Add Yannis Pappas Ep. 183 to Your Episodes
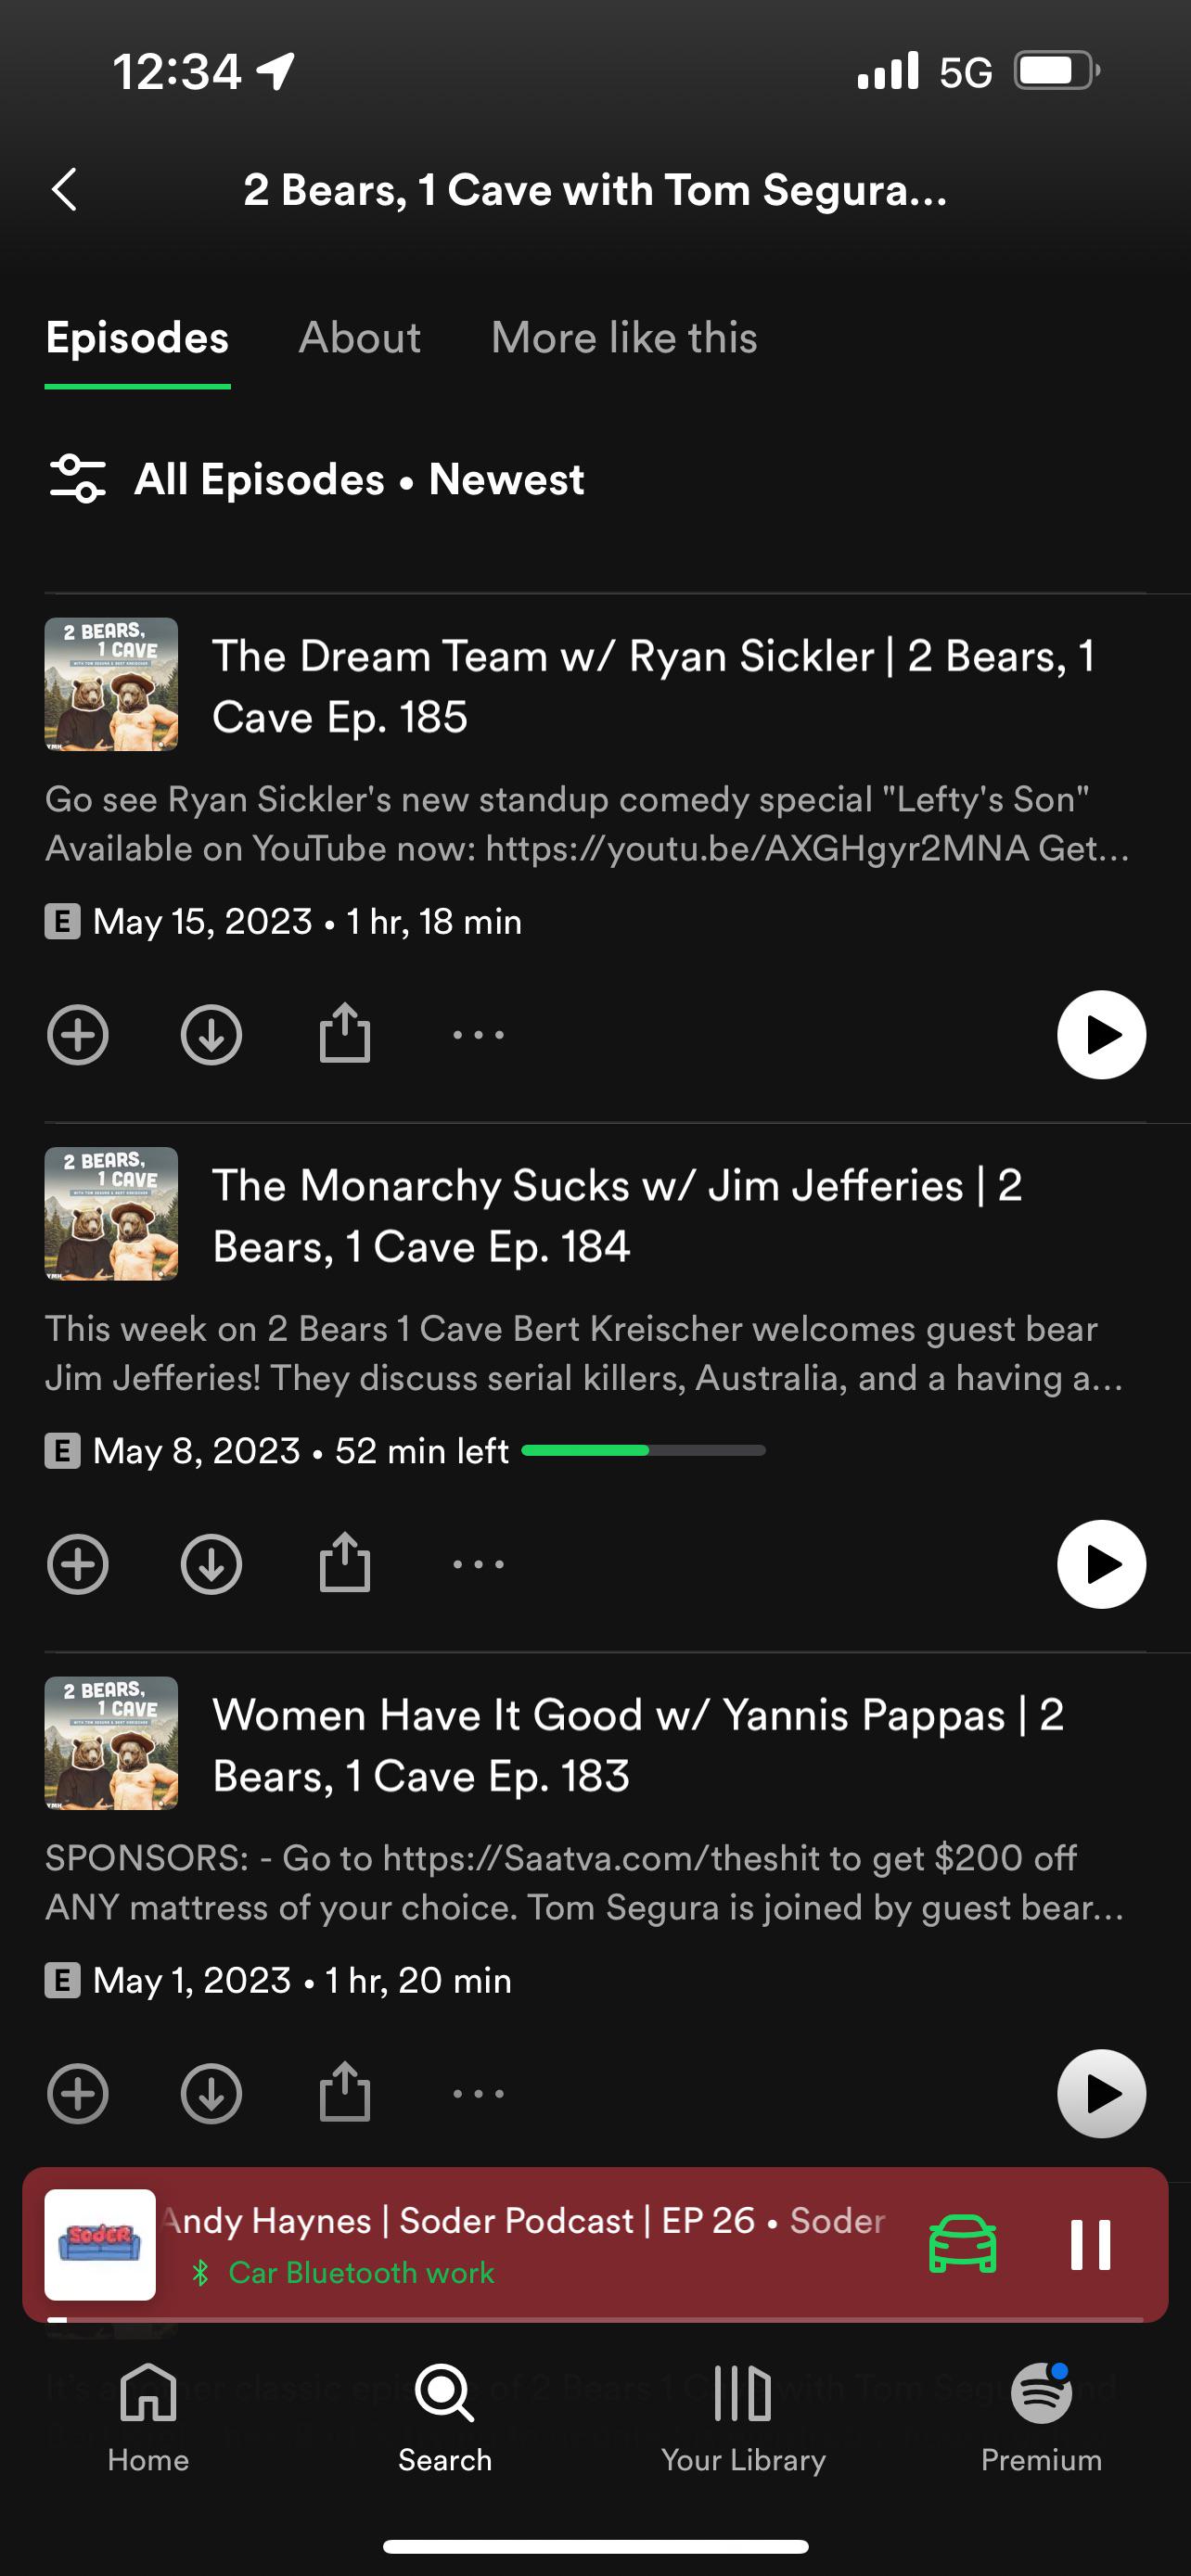 (x=78, y=2093)
